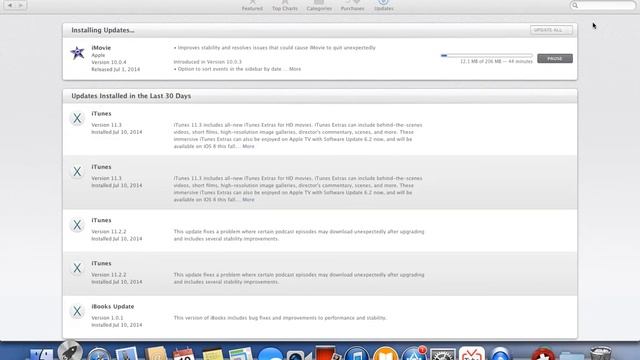Screen dimensions: 640x360
Task: Select the Updates tab
Action: (384, 6)
